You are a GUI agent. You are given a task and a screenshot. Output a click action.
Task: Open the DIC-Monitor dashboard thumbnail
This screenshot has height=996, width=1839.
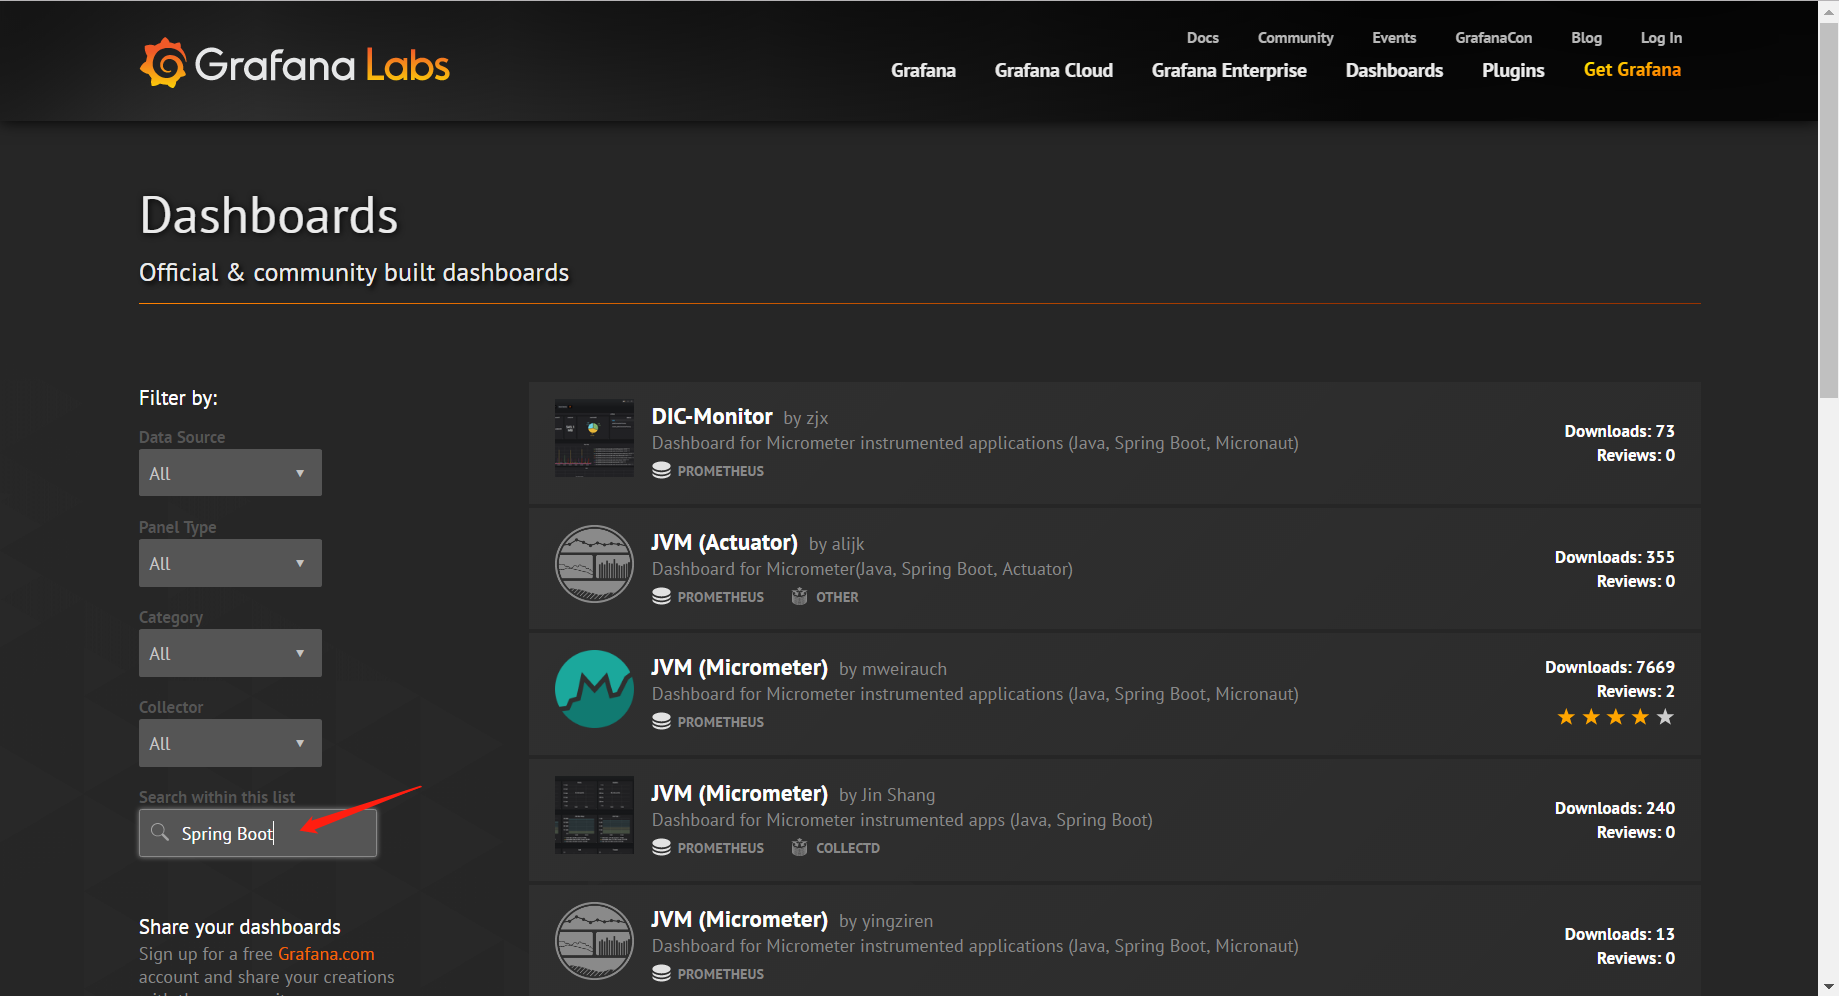coord(594,438)
